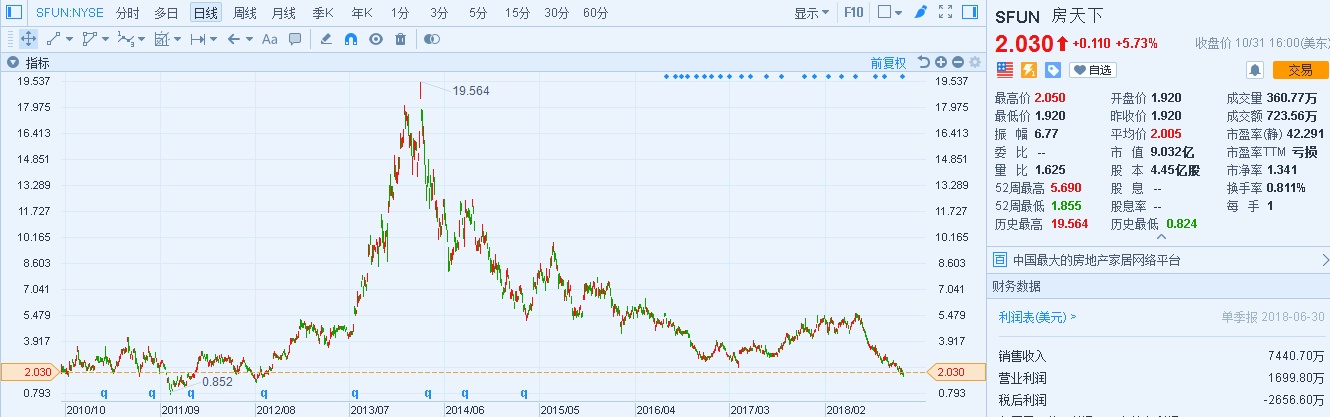
Task: Open dropdown arrow next to arrow marker tool
Action: (x=248, y=40)
